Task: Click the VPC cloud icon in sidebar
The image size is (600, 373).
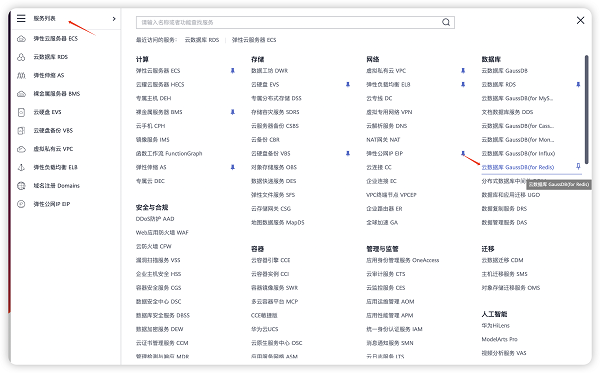Action: pos(21,149)
